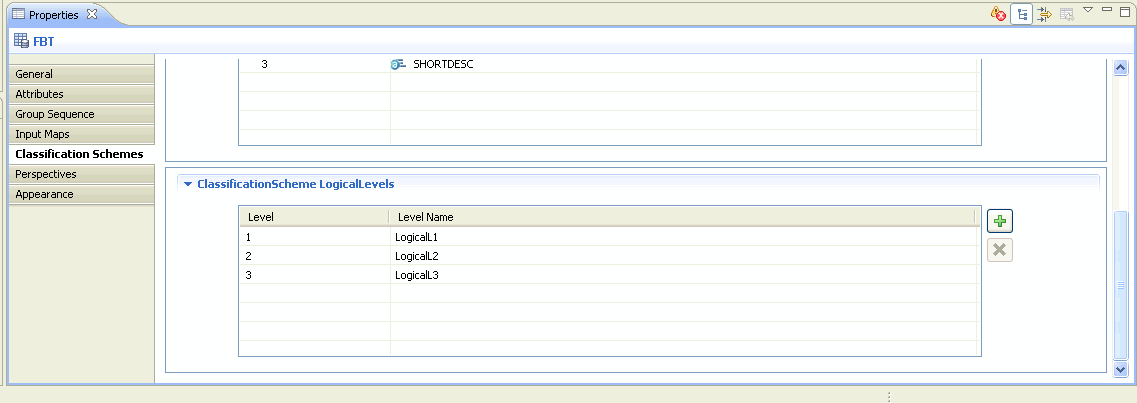The width and height of the screenshot is (1137, 403).
Task: Open the Appearance tab
Action: click(82, 194)
